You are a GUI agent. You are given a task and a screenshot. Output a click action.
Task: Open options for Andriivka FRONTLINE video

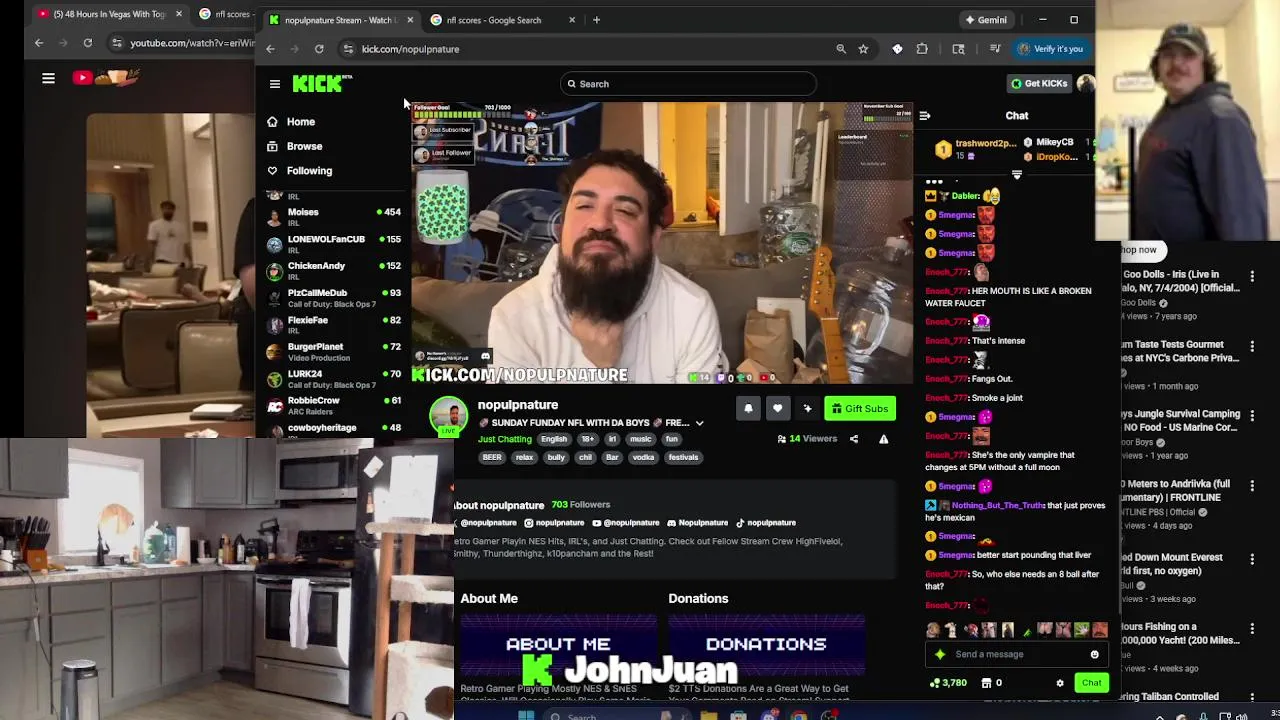point(1252,486)
